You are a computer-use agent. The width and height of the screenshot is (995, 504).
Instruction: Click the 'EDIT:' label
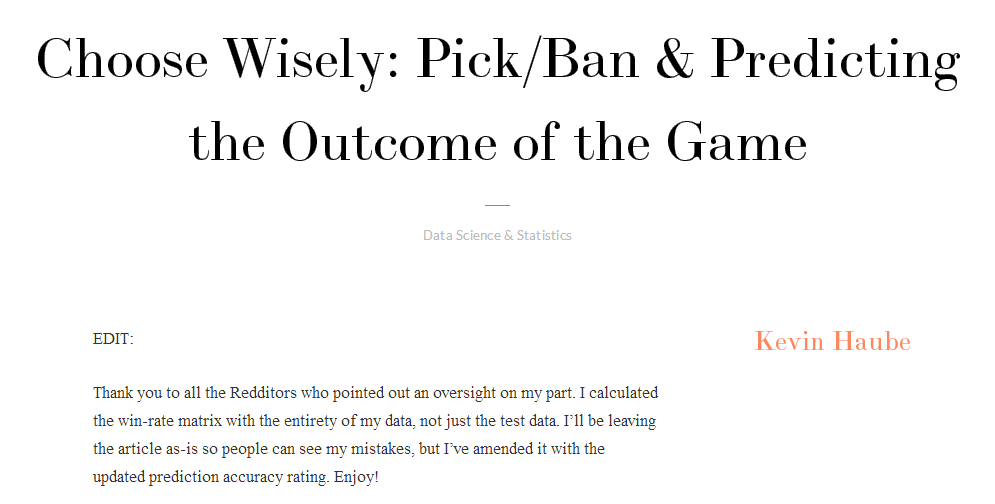click(113, 339)
